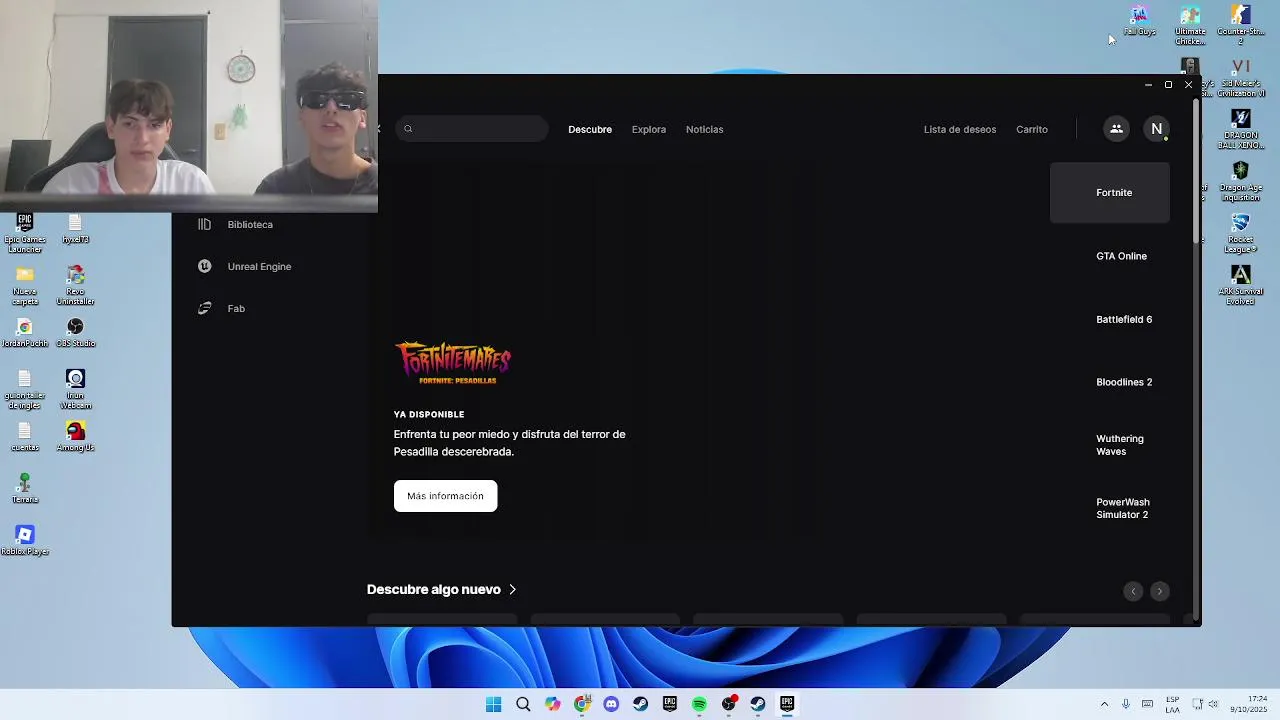Select GTA Online in featured list
The image size is (1280, 720).
(x=1110, y=256)
